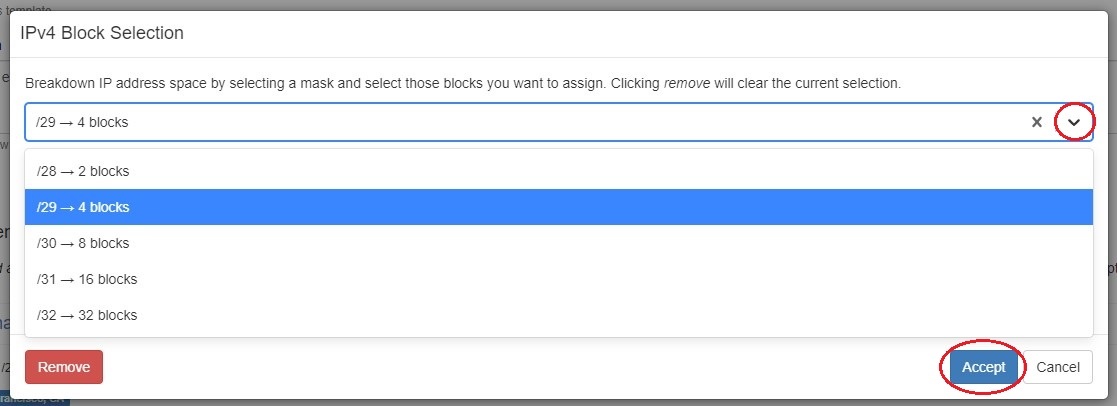Focus the mask selection combo box field
1117x406 pixels.
click(500, 122)
